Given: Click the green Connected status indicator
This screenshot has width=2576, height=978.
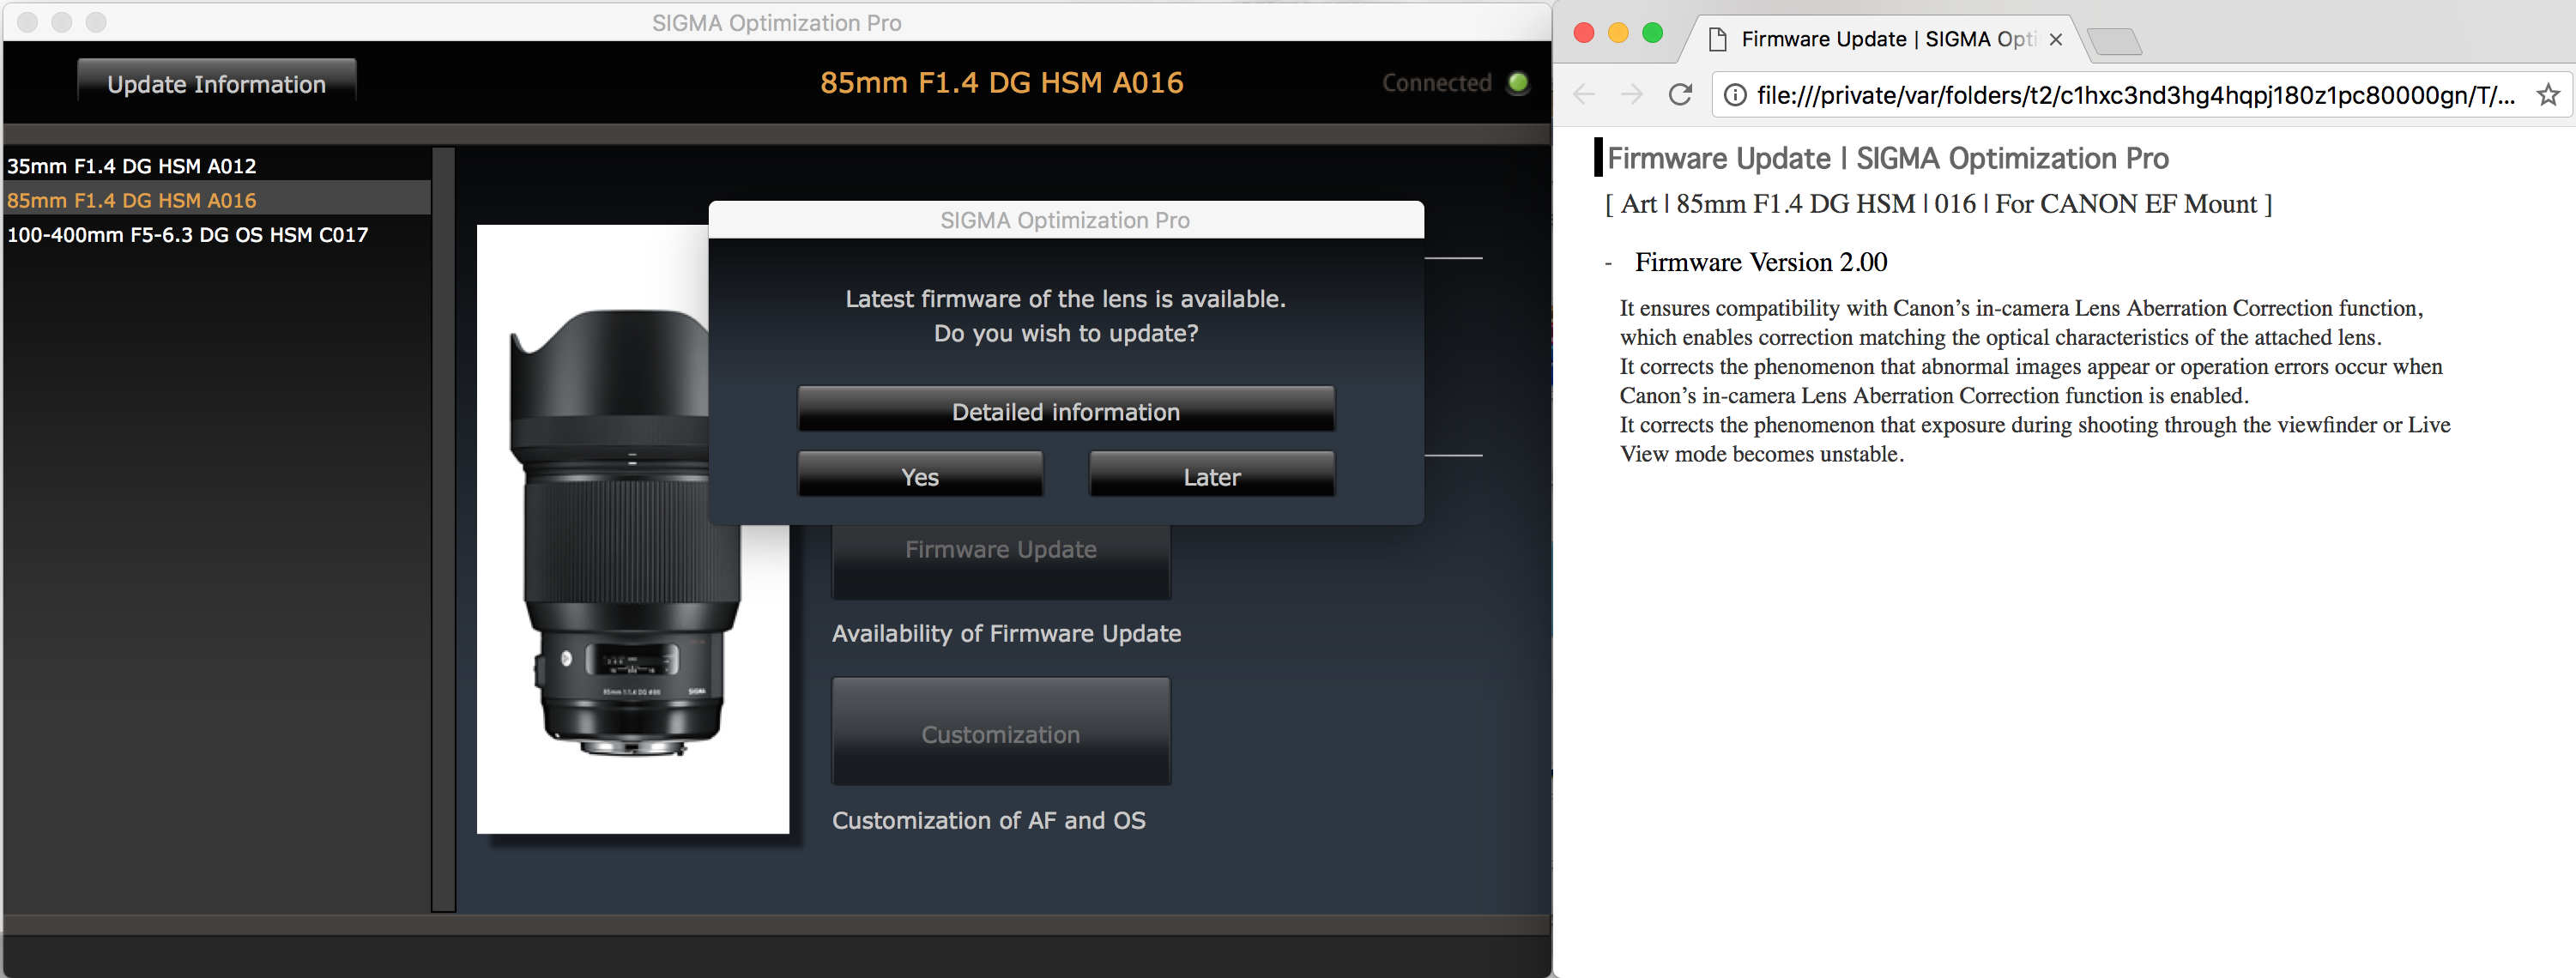Looking at the screenshot, I should click(1518, 83).
